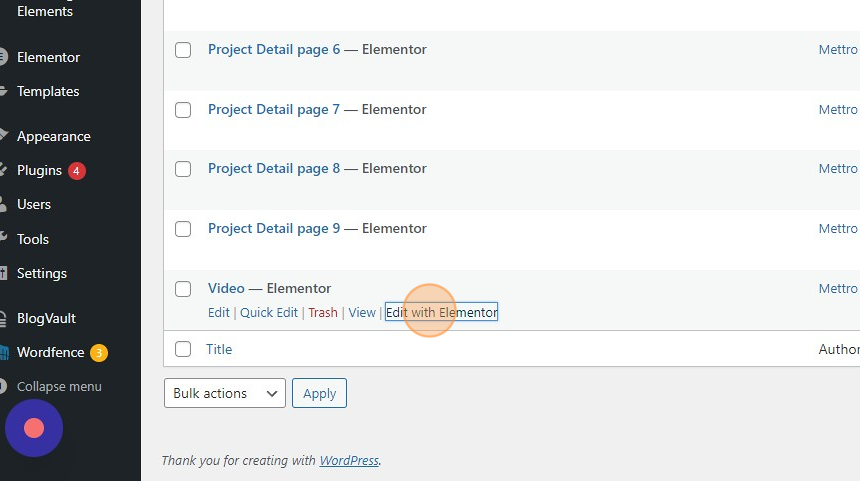Tick the Video page checkbox
This screenshot has width=860, height=481.
pyautogui.click(x=183, y=289)
